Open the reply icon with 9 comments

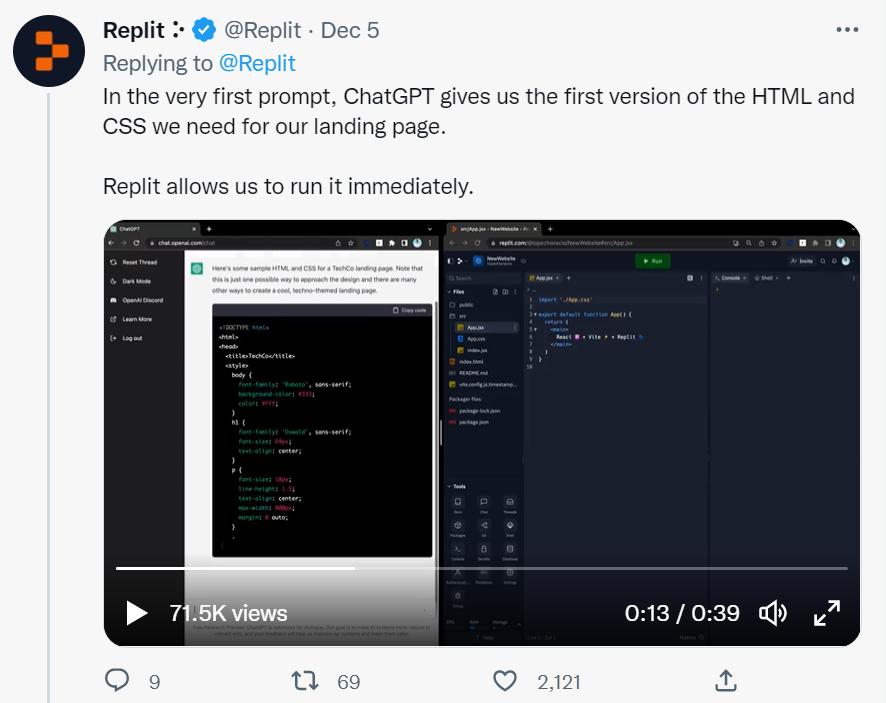coord(117,680)
